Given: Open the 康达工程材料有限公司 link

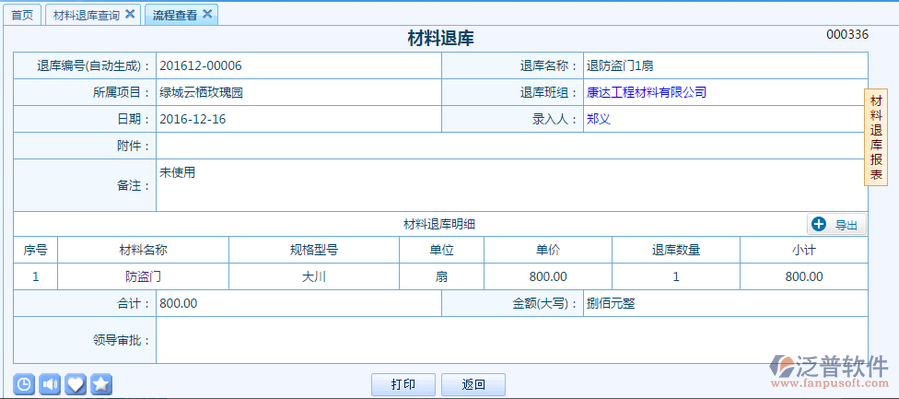Looking at the screenshot, I should coord(646,92).
